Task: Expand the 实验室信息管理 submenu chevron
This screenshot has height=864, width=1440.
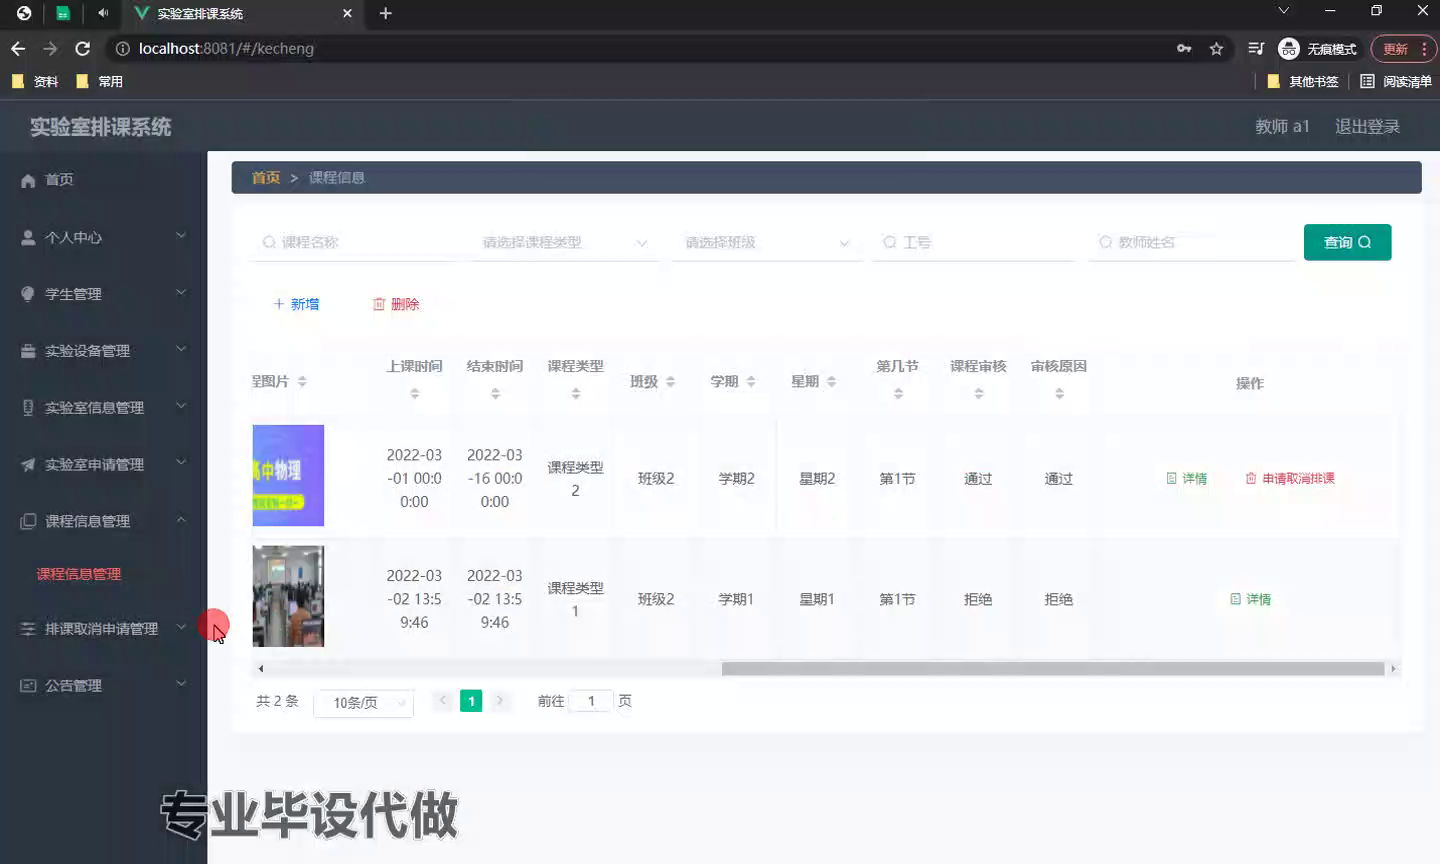Action: tap(181, 406)
